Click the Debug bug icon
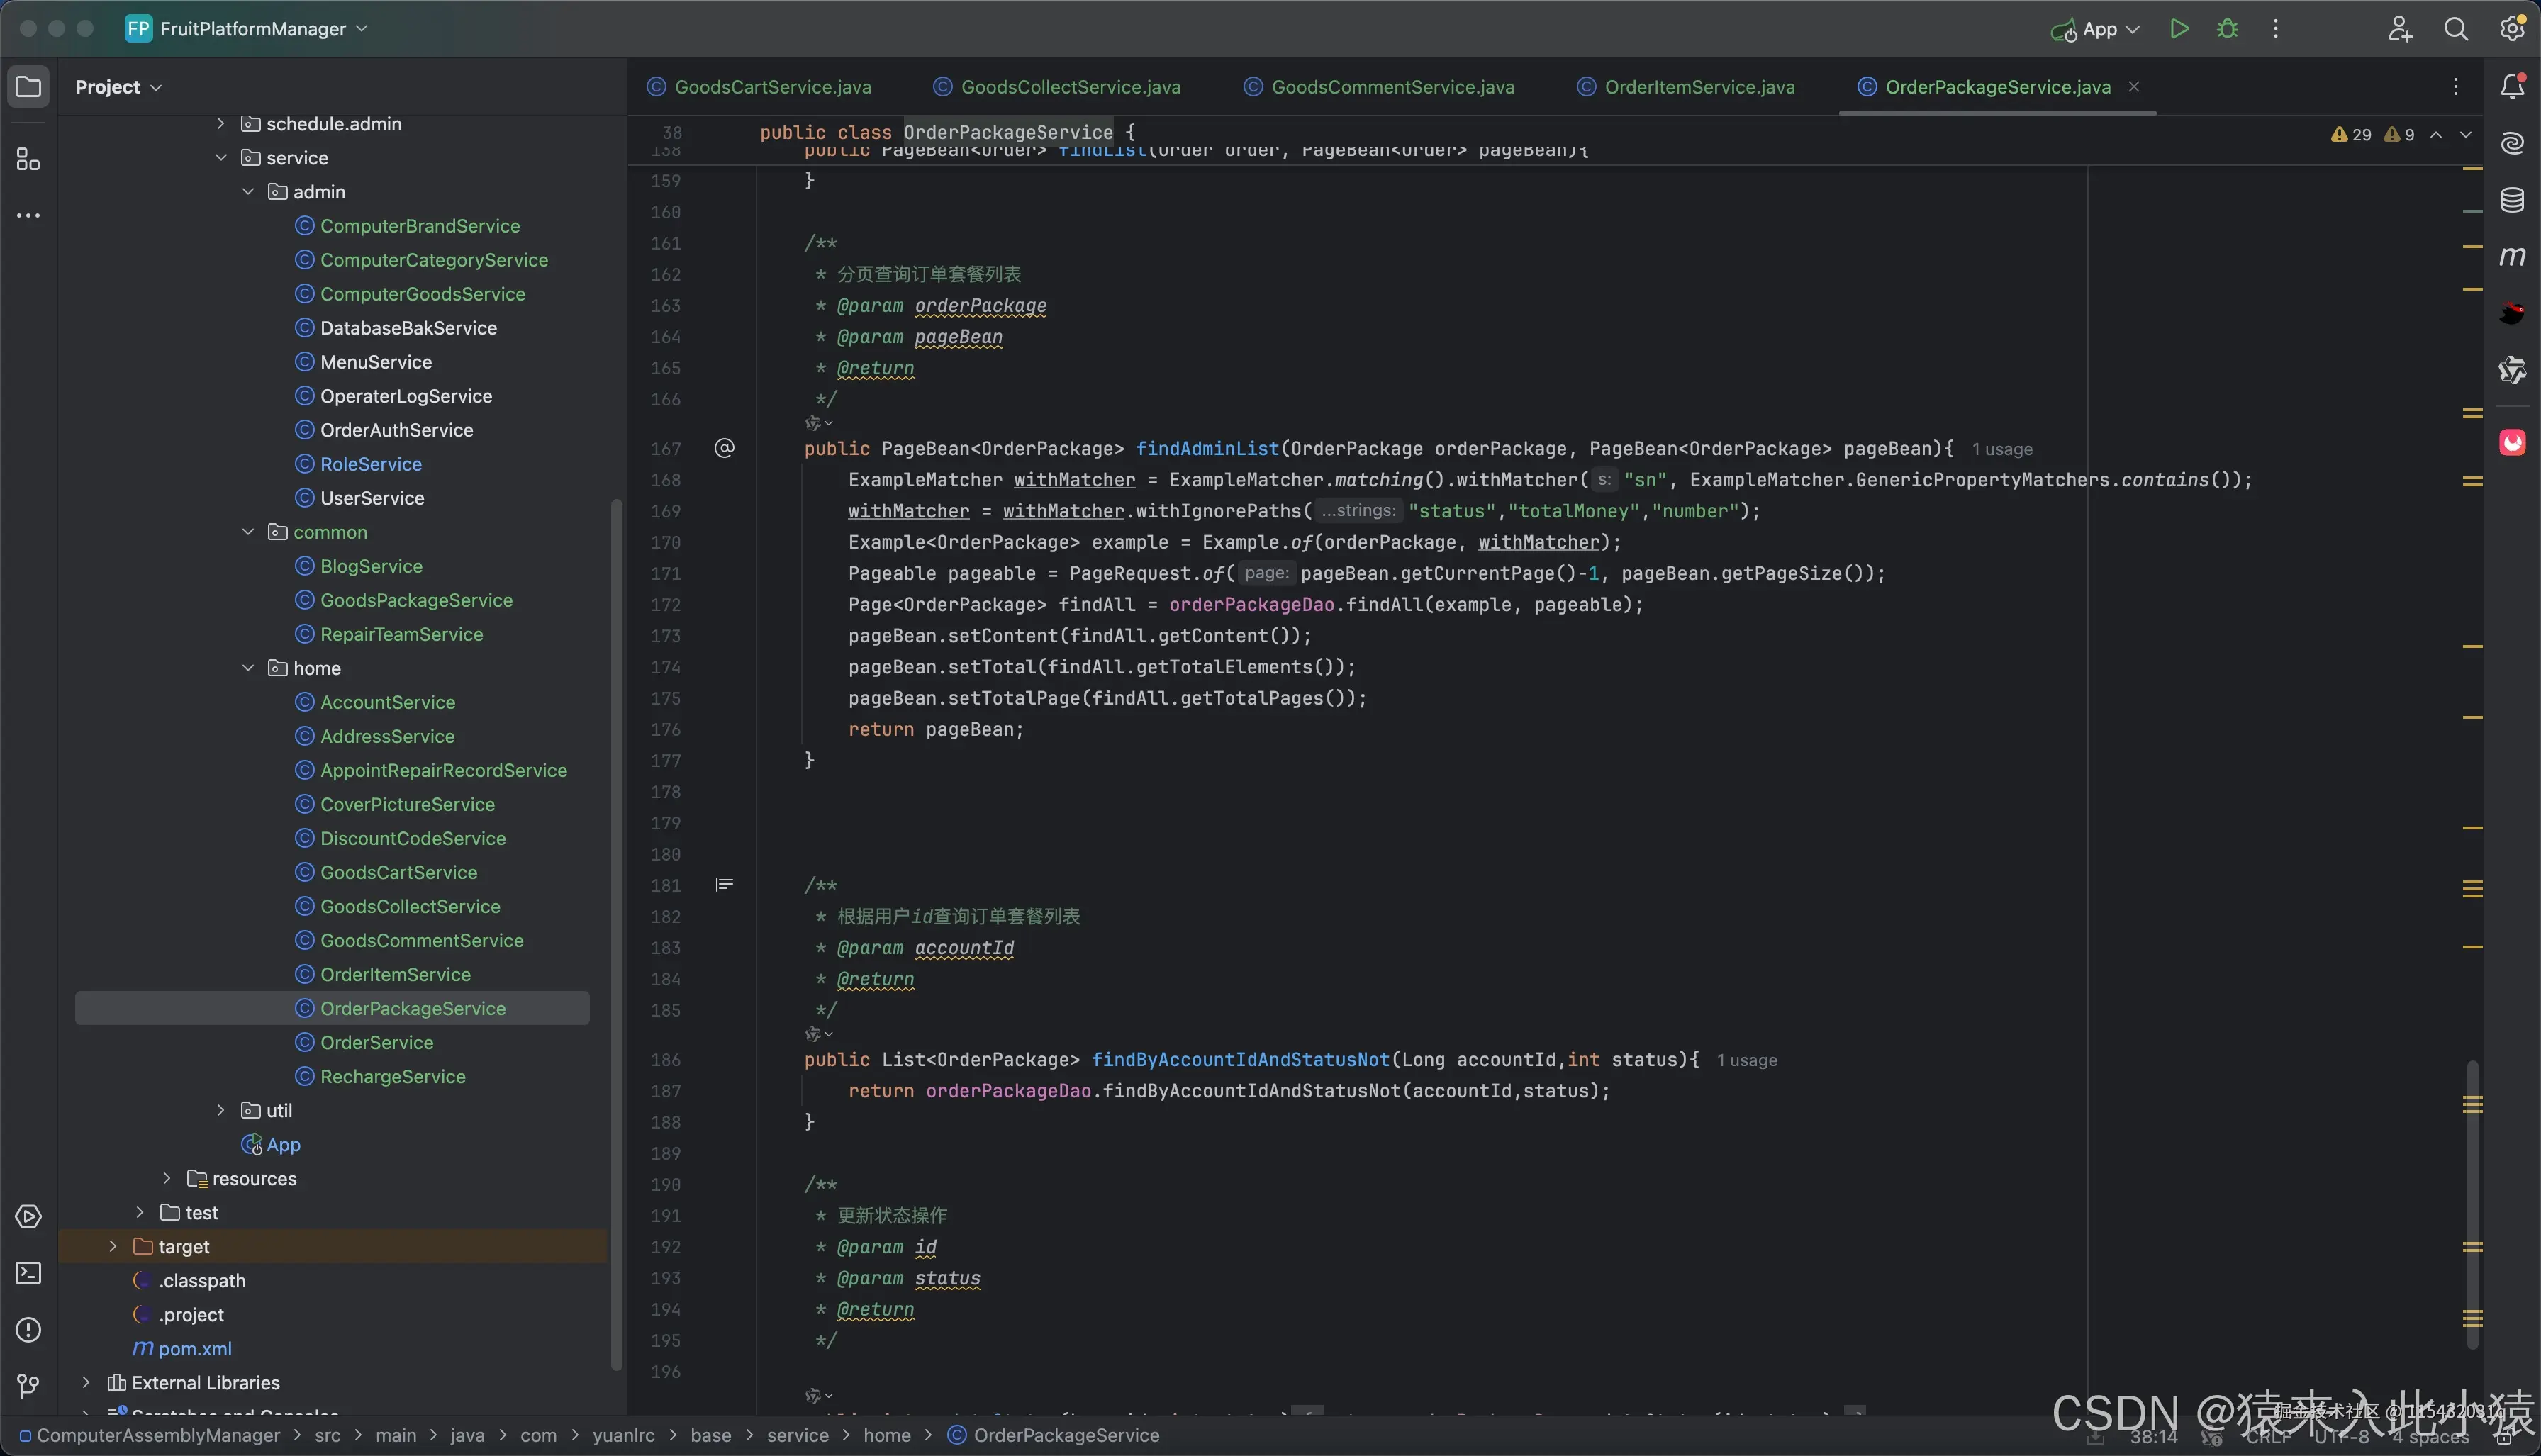 [2227, 29]
